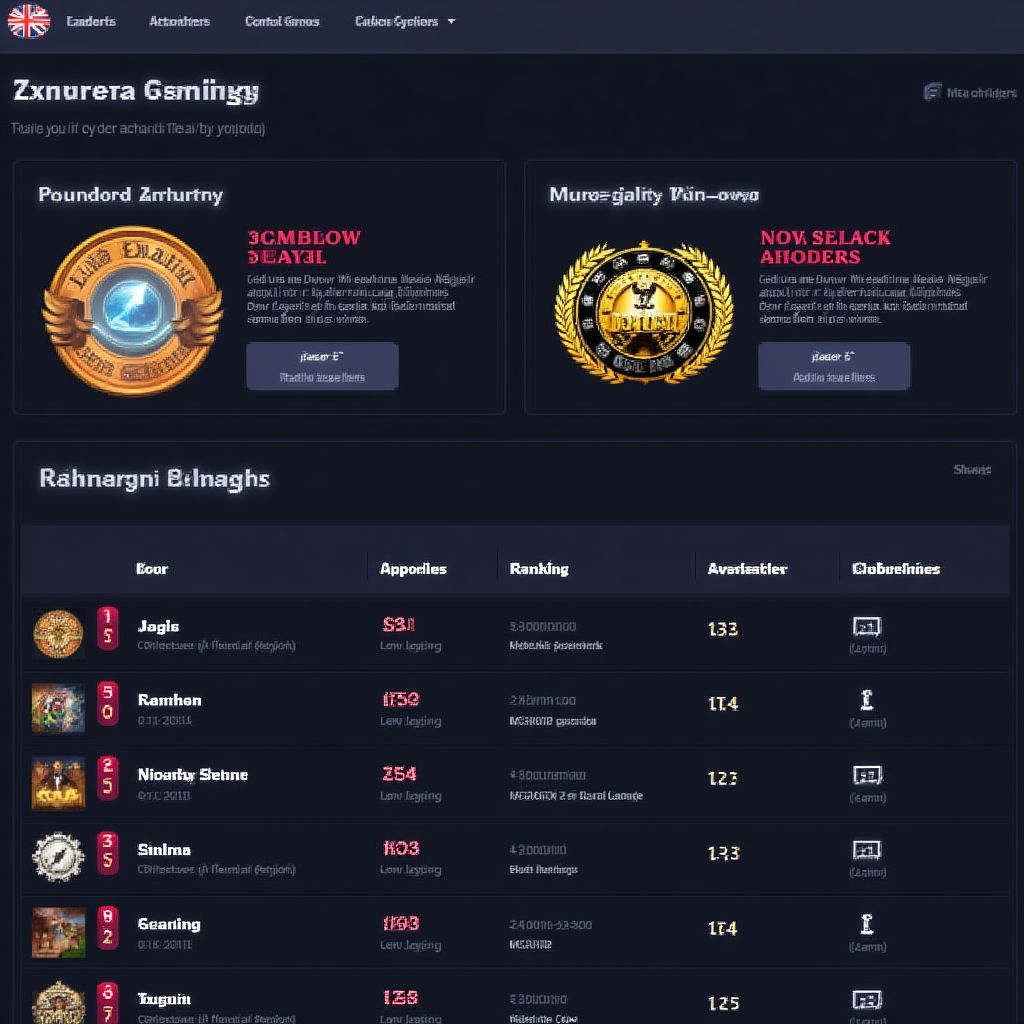This screenshot has height=1024, width=1024.
Task: Click the pound icon in Gearing row
Action: click(x=867, y=925)
